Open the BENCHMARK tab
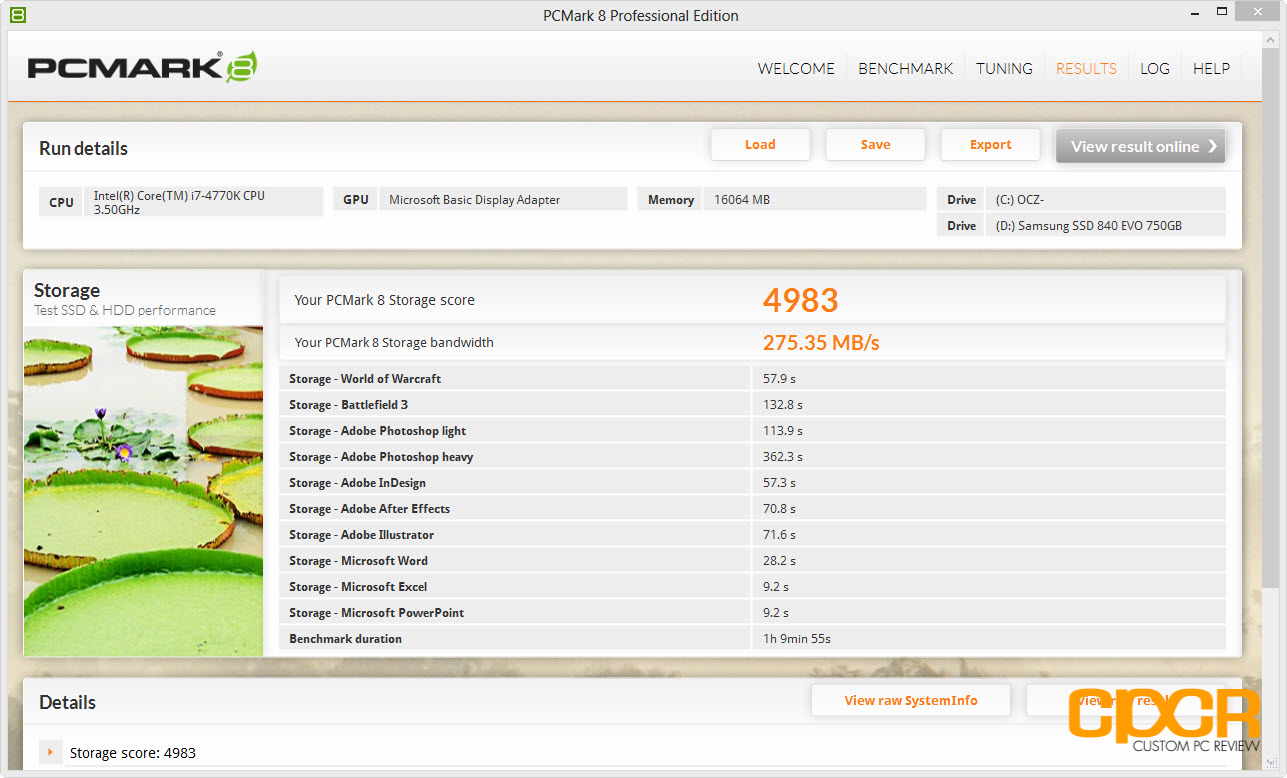The height and width of the screenshot is (778, 1287). [x=906, y=68]
